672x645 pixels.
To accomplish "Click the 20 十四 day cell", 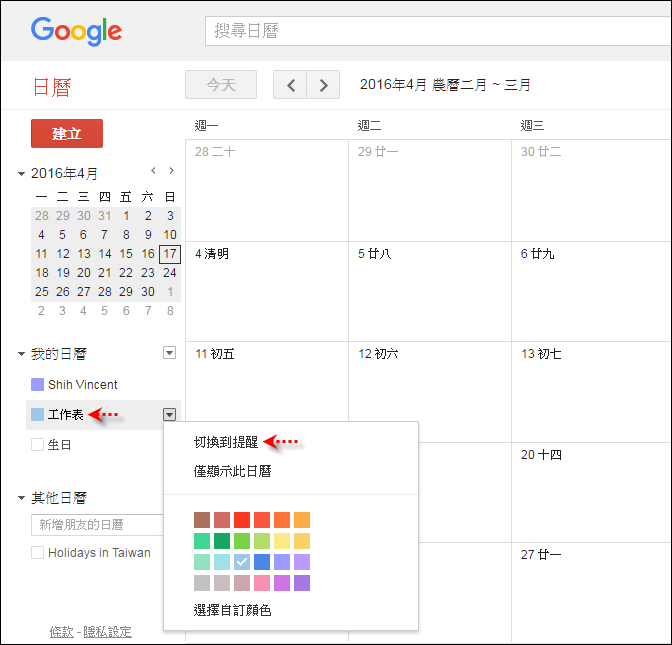I will click(x=591, y=492).
